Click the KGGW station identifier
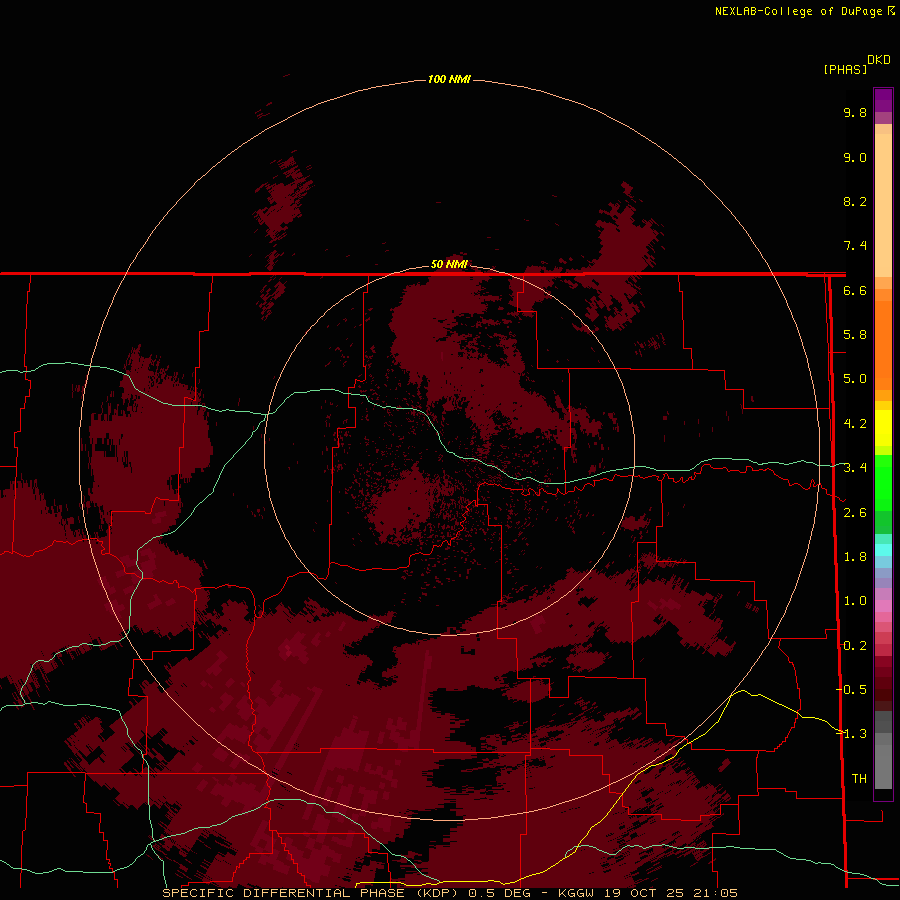Image resolution: width=900 pixels, height=900 pixels. (576, 893)
